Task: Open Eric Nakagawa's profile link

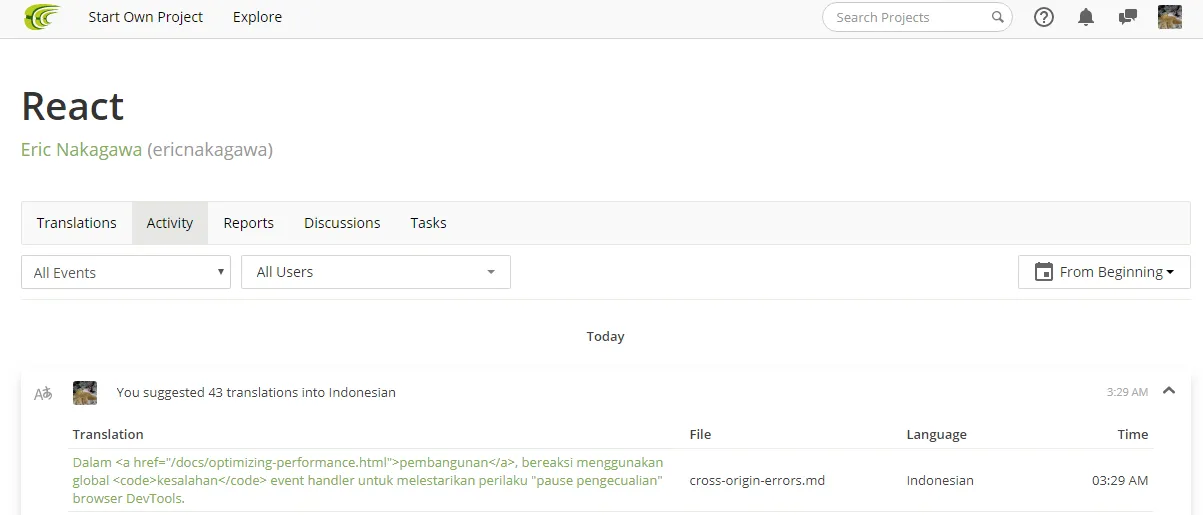Action: pos(81,150)
